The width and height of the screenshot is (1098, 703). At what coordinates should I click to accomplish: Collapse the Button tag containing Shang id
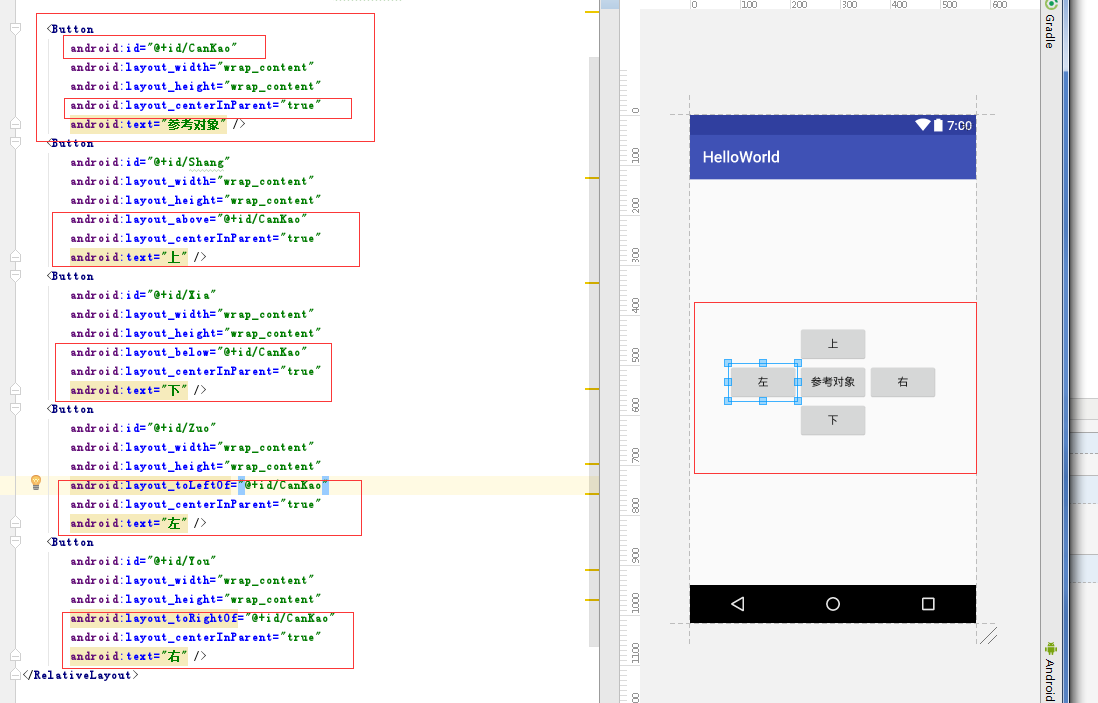(15, 143)
